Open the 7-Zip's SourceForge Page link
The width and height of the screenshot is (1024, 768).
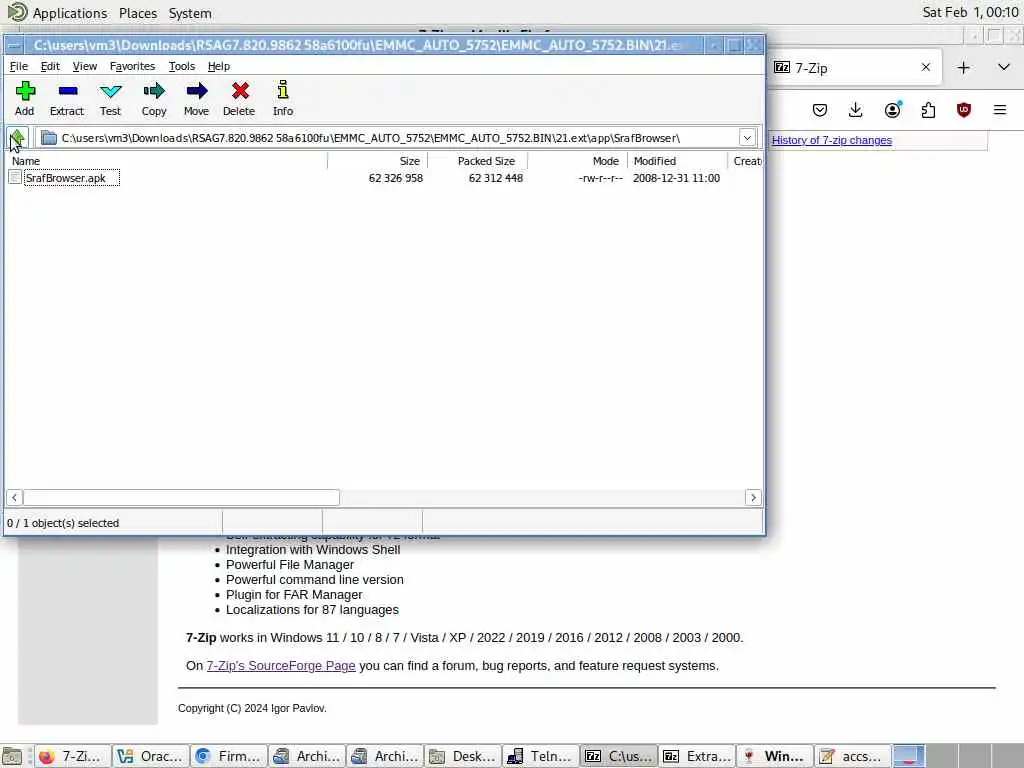[281, 665]
